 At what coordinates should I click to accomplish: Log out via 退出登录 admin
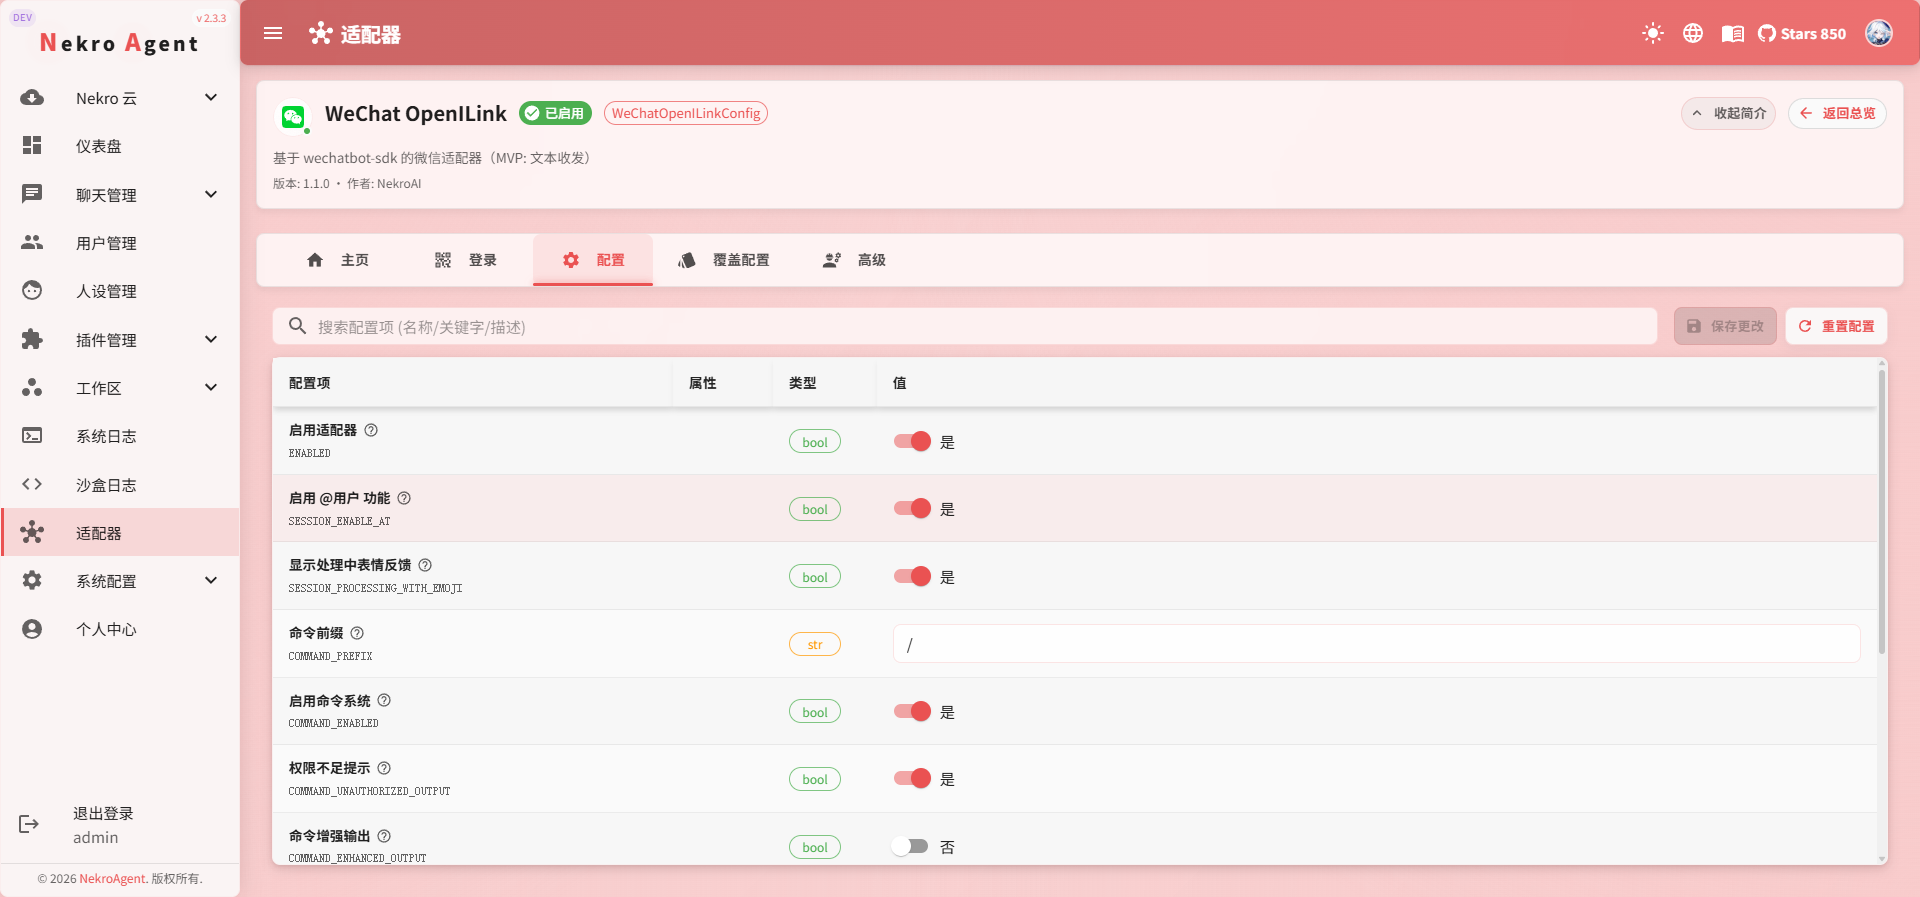120,825
